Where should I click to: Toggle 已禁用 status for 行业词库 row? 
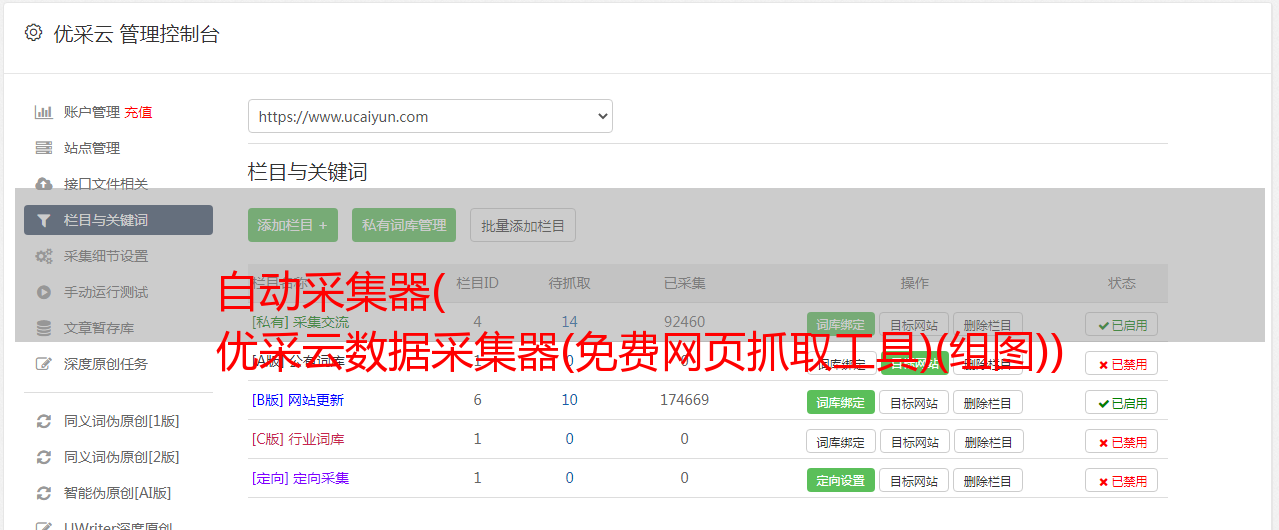click(x=1121, y=441)
